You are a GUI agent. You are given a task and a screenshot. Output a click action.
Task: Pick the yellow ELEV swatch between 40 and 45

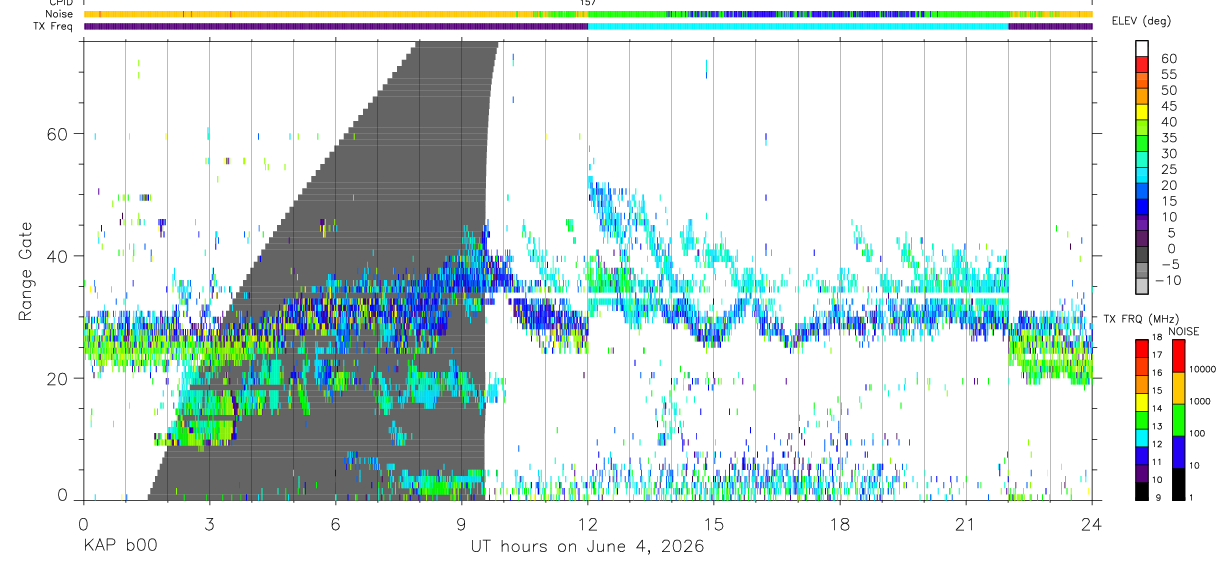pyautogui.click(x=1143, y=112)
